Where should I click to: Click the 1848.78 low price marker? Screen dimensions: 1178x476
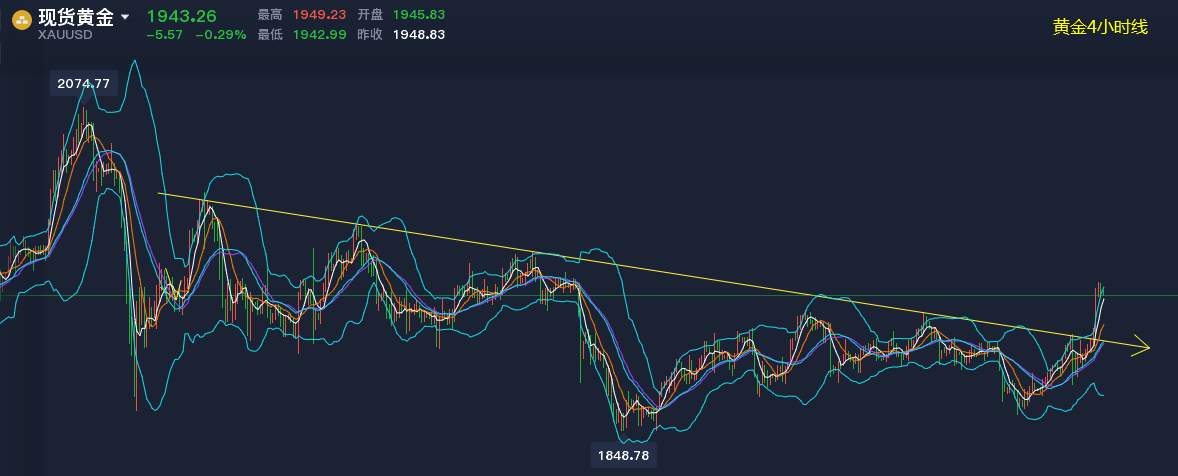click(624, 455)
